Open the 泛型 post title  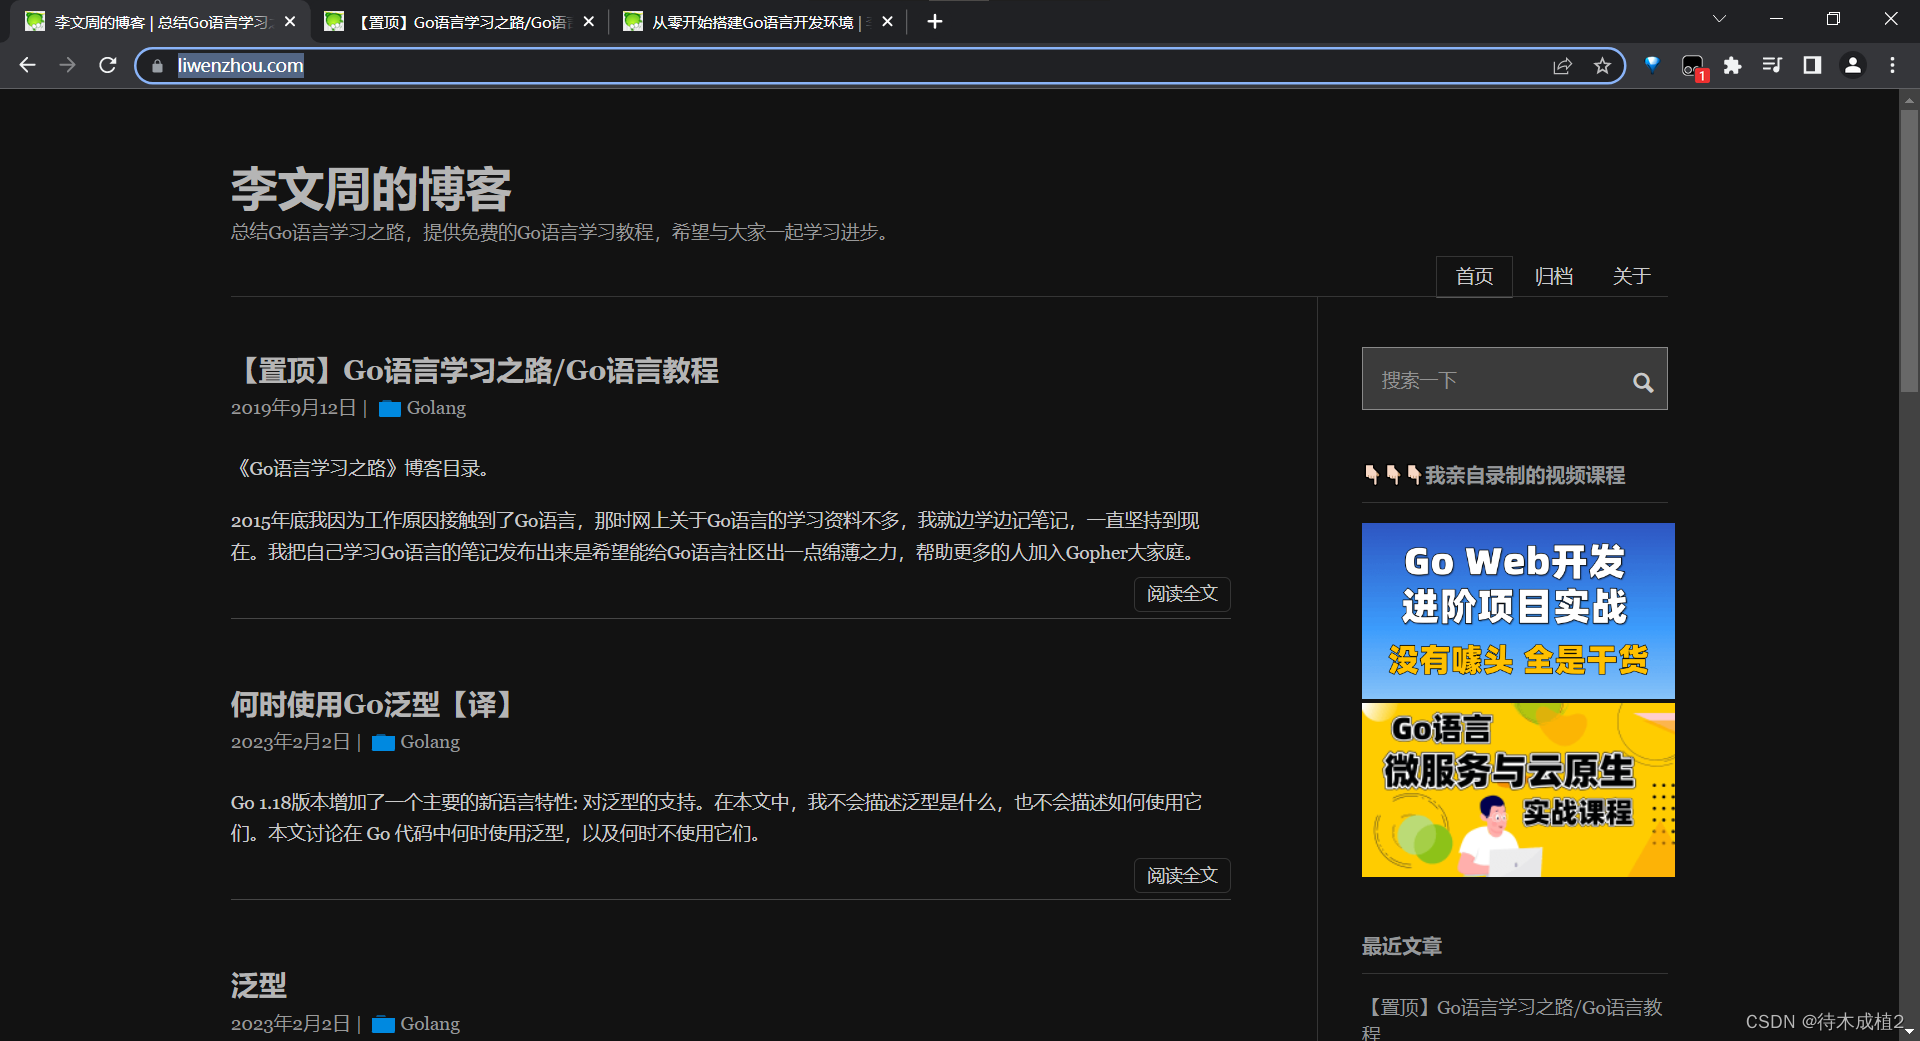(x=259, y=986)
